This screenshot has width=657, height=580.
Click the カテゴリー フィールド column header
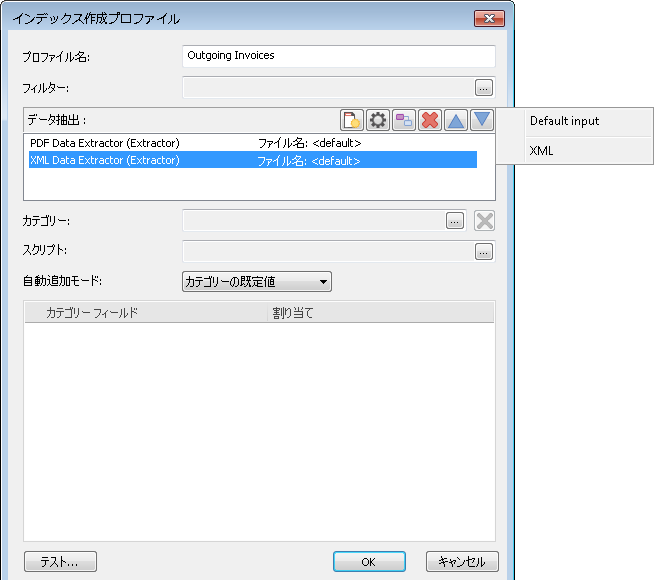[x=146, y=313]
